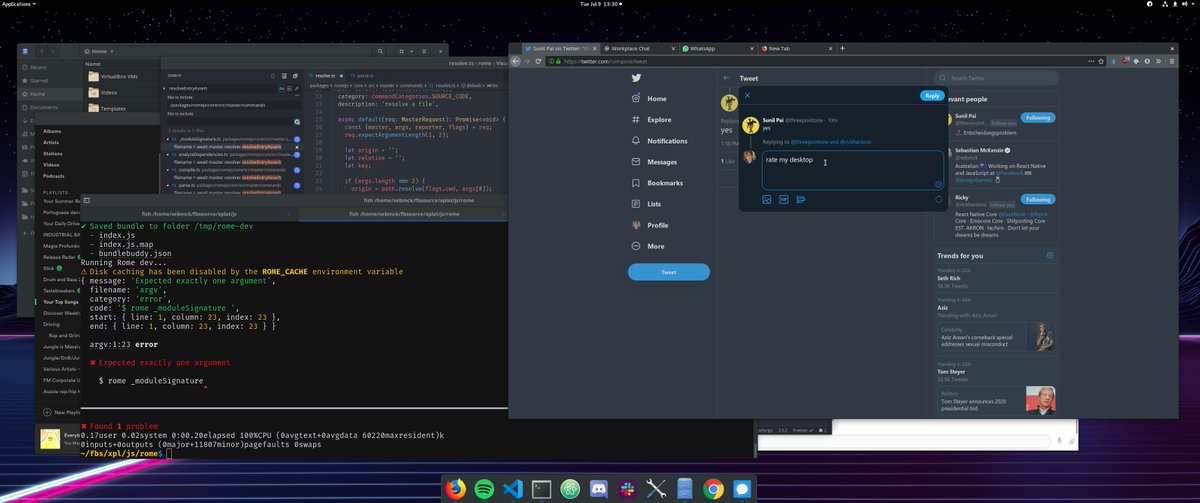Viewport: 1200px width, 503px height.
Task: Open Twitter Profile page
Action: [x=650, y=225]
